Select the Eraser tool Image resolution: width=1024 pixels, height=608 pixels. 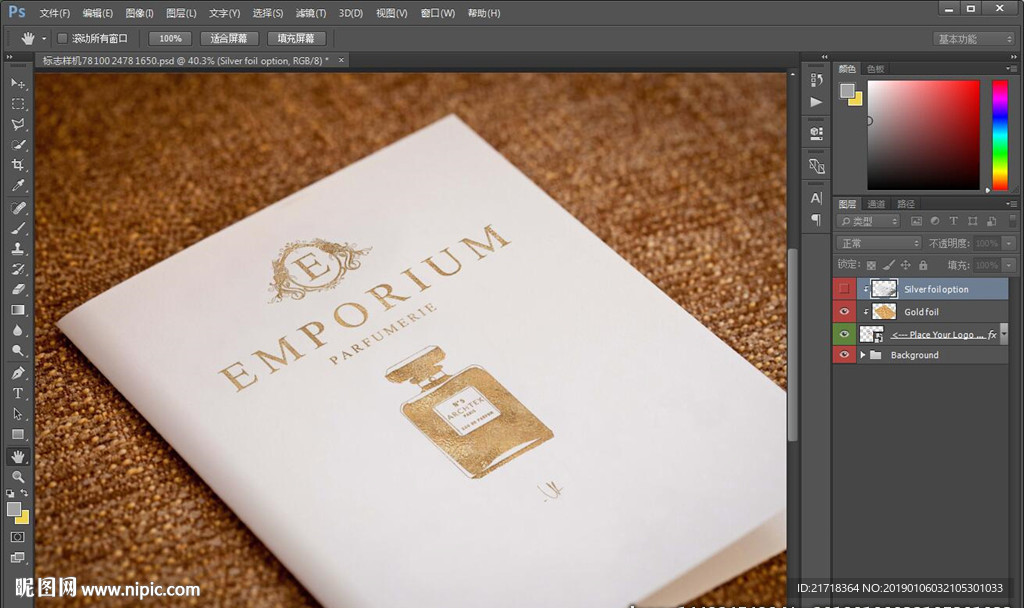tap(18, 289)
